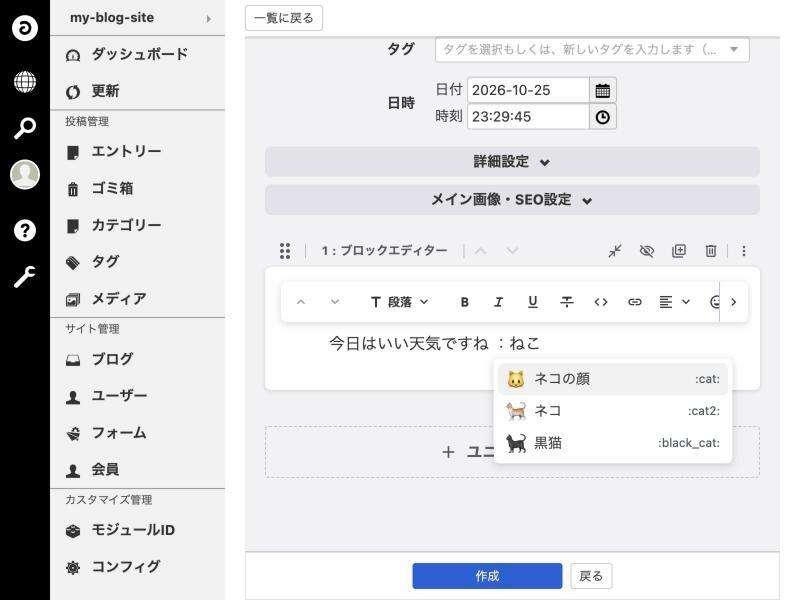The height and width of the screenshot is (600, 800).
Task: Click the blue 作成 create button
Action: [x=487, y=576]
